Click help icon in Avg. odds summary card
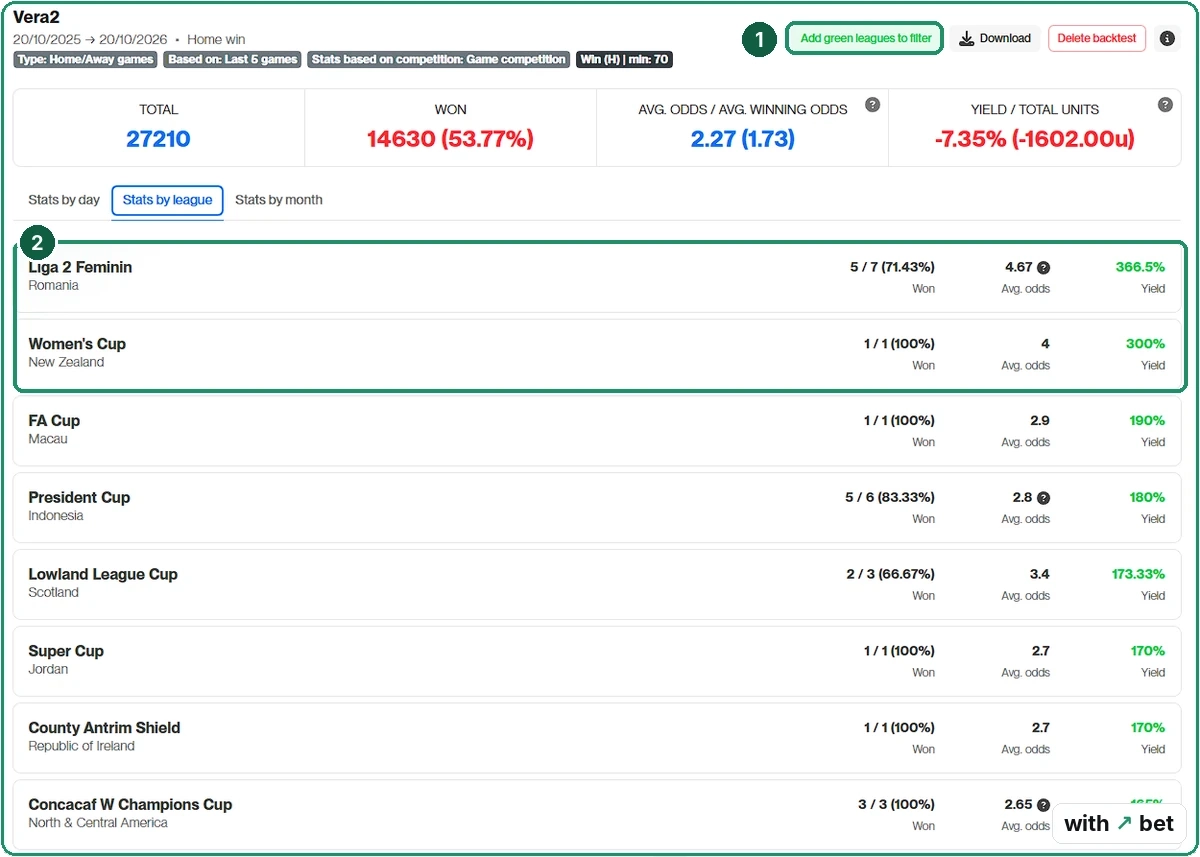 pos(872,105)
